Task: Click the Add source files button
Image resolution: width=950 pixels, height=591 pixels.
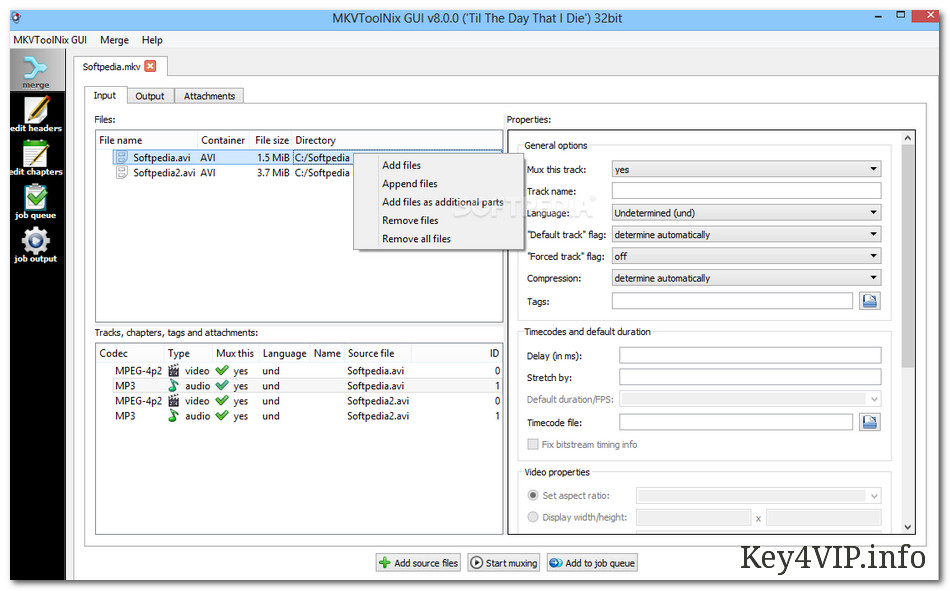Action: coord(418,563)
